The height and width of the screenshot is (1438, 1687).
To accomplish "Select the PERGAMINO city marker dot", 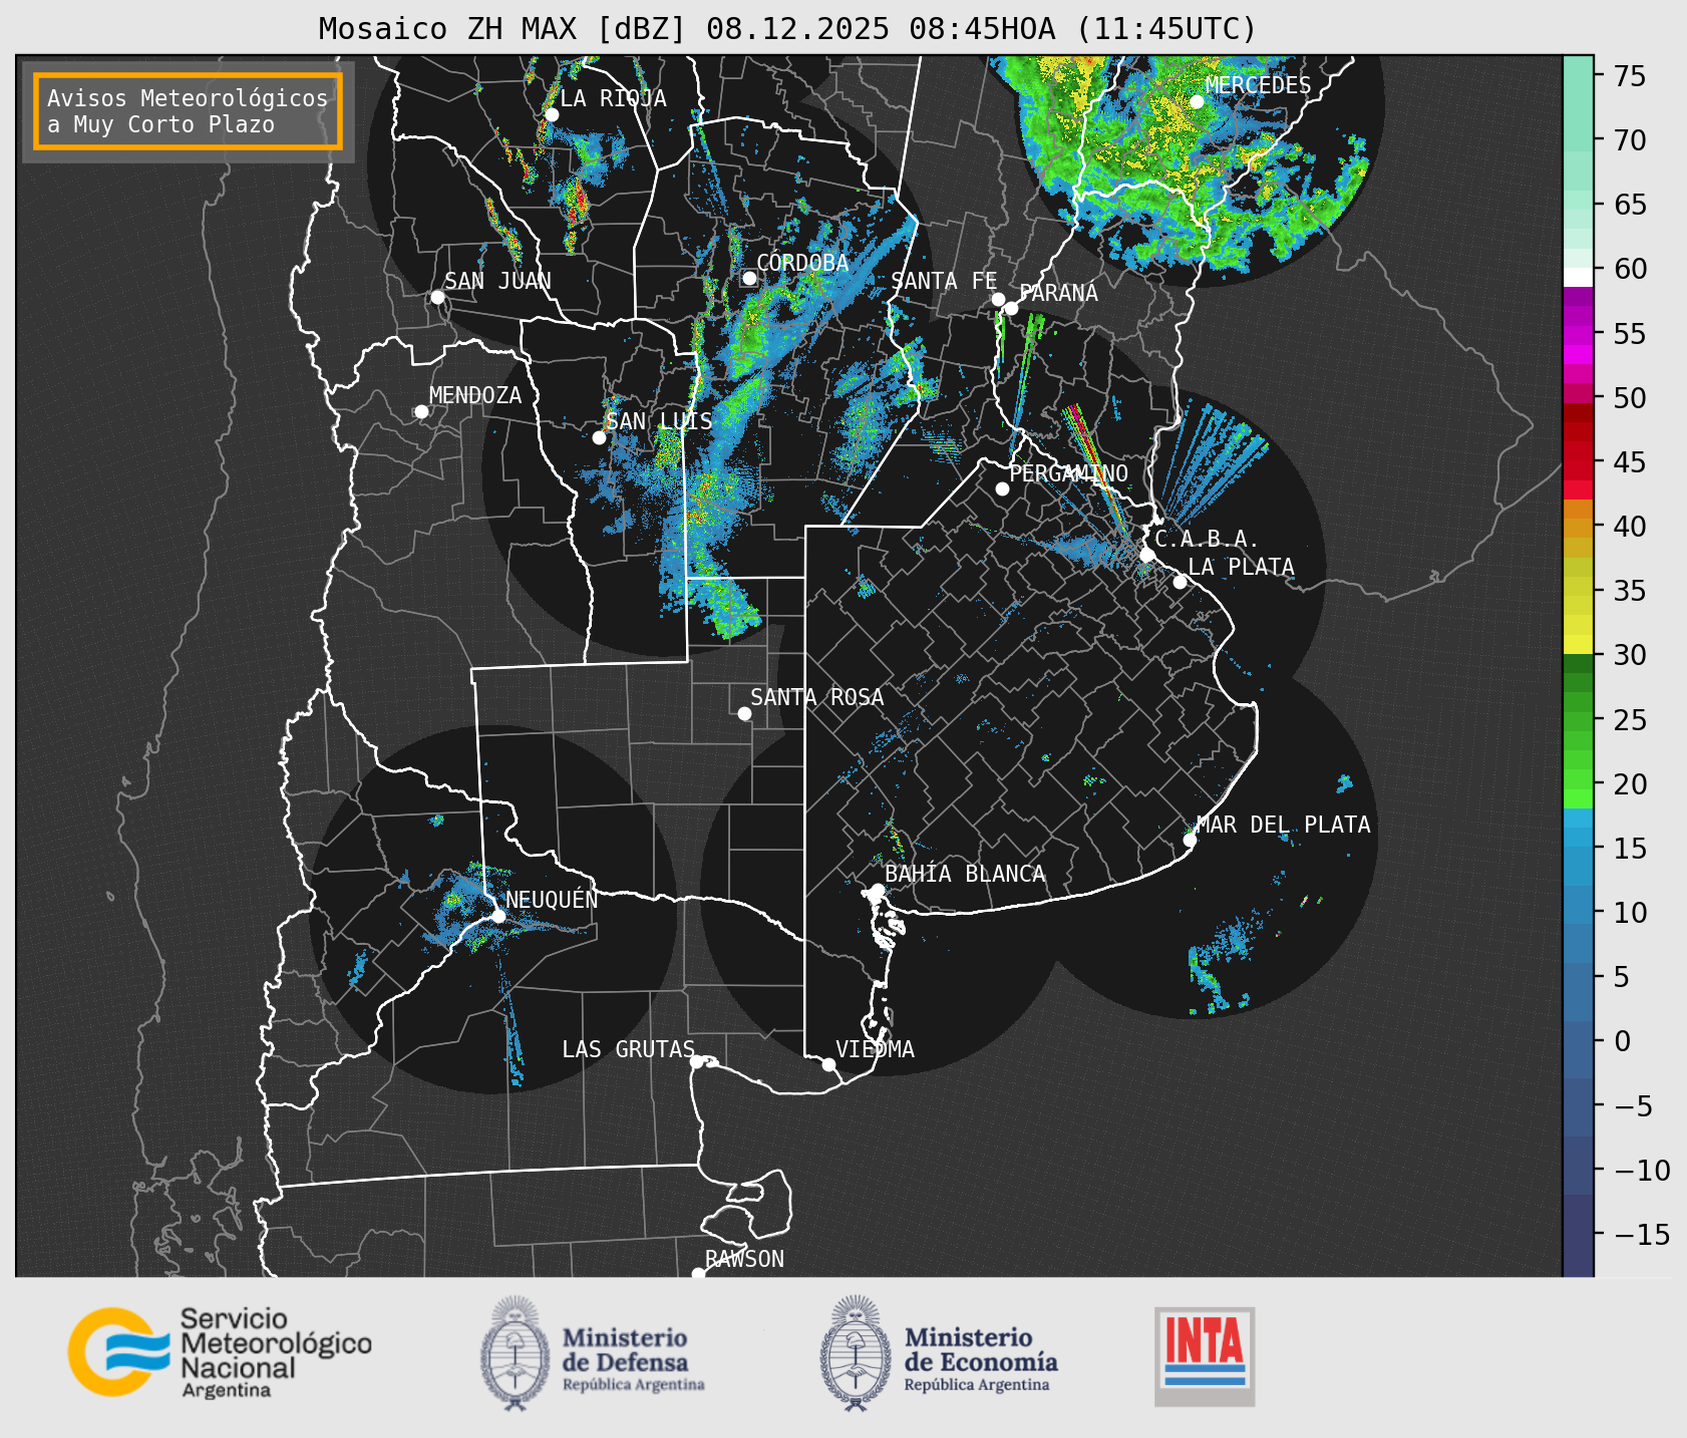I will pyautogui.click(x=1003, y=489).
